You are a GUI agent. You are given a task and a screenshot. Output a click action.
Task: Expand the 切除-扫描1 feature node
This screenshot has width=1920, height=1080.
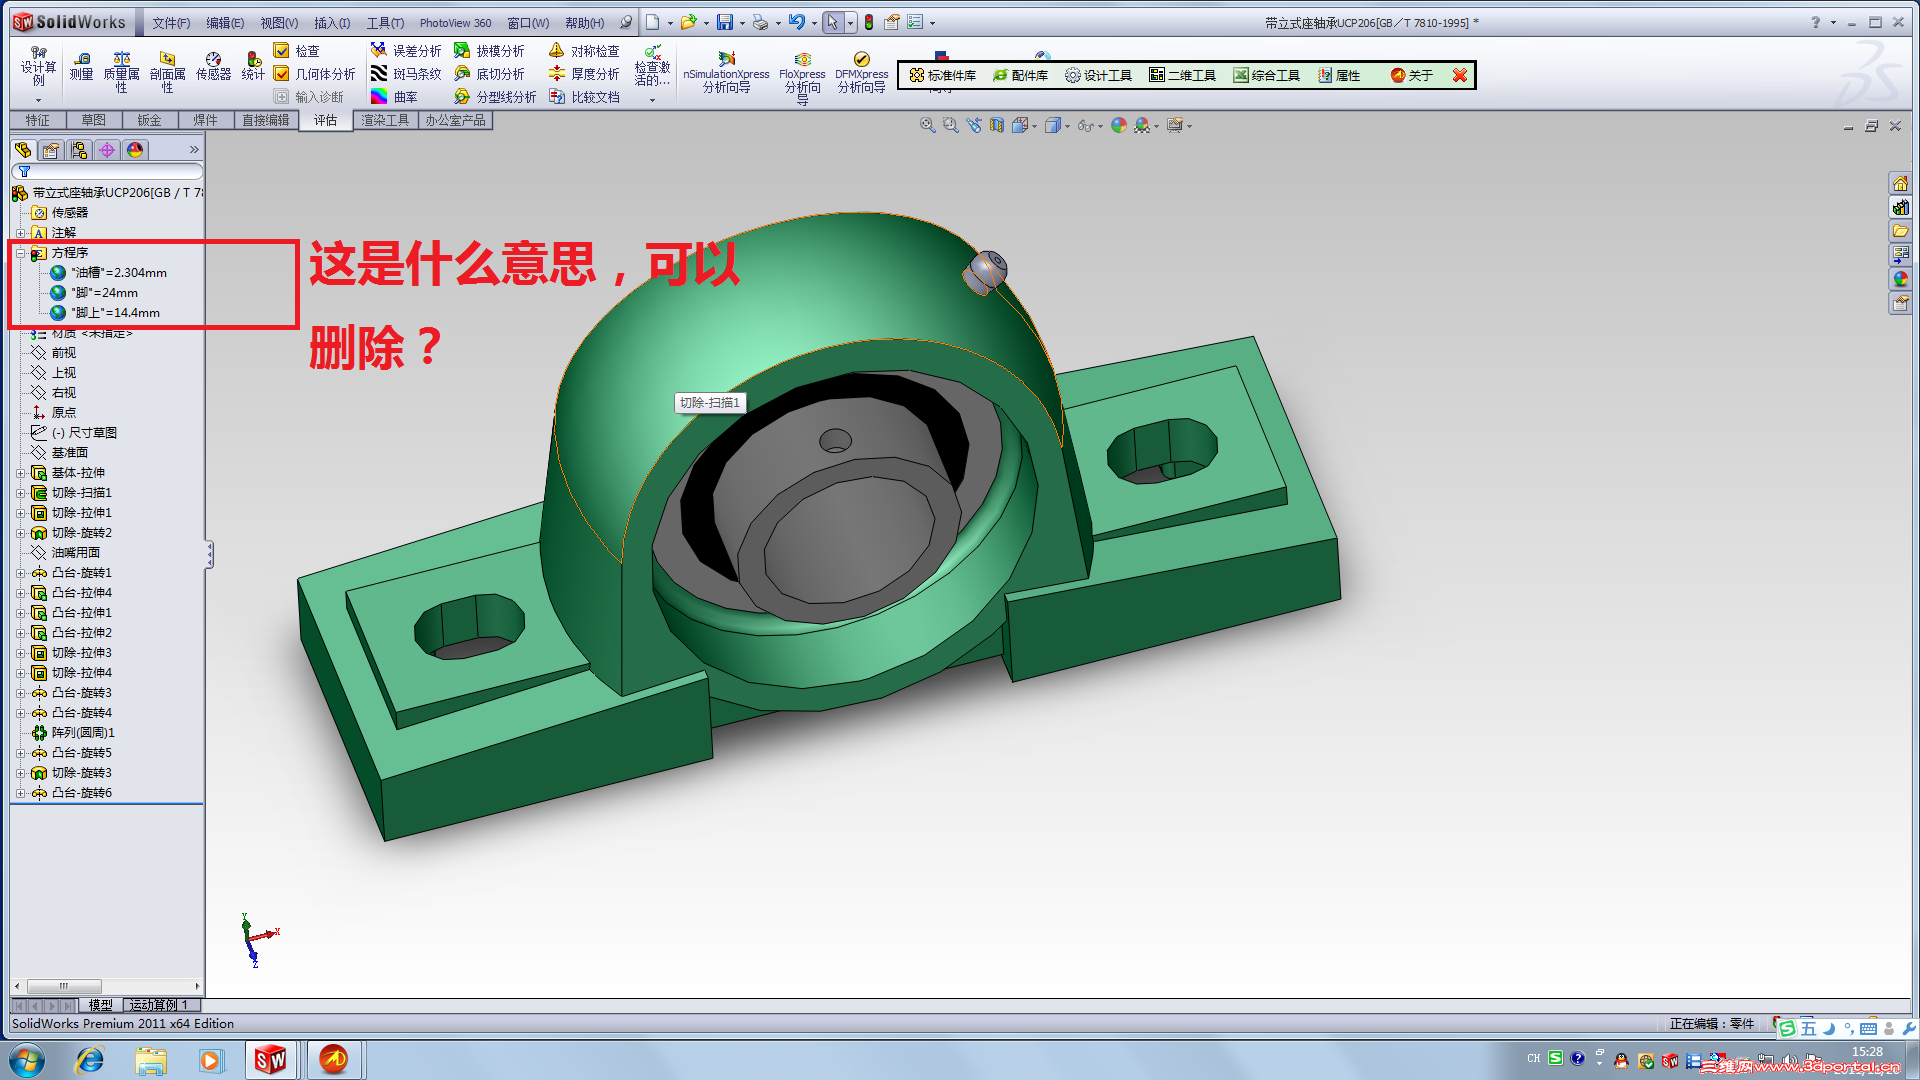pos(20,493)
